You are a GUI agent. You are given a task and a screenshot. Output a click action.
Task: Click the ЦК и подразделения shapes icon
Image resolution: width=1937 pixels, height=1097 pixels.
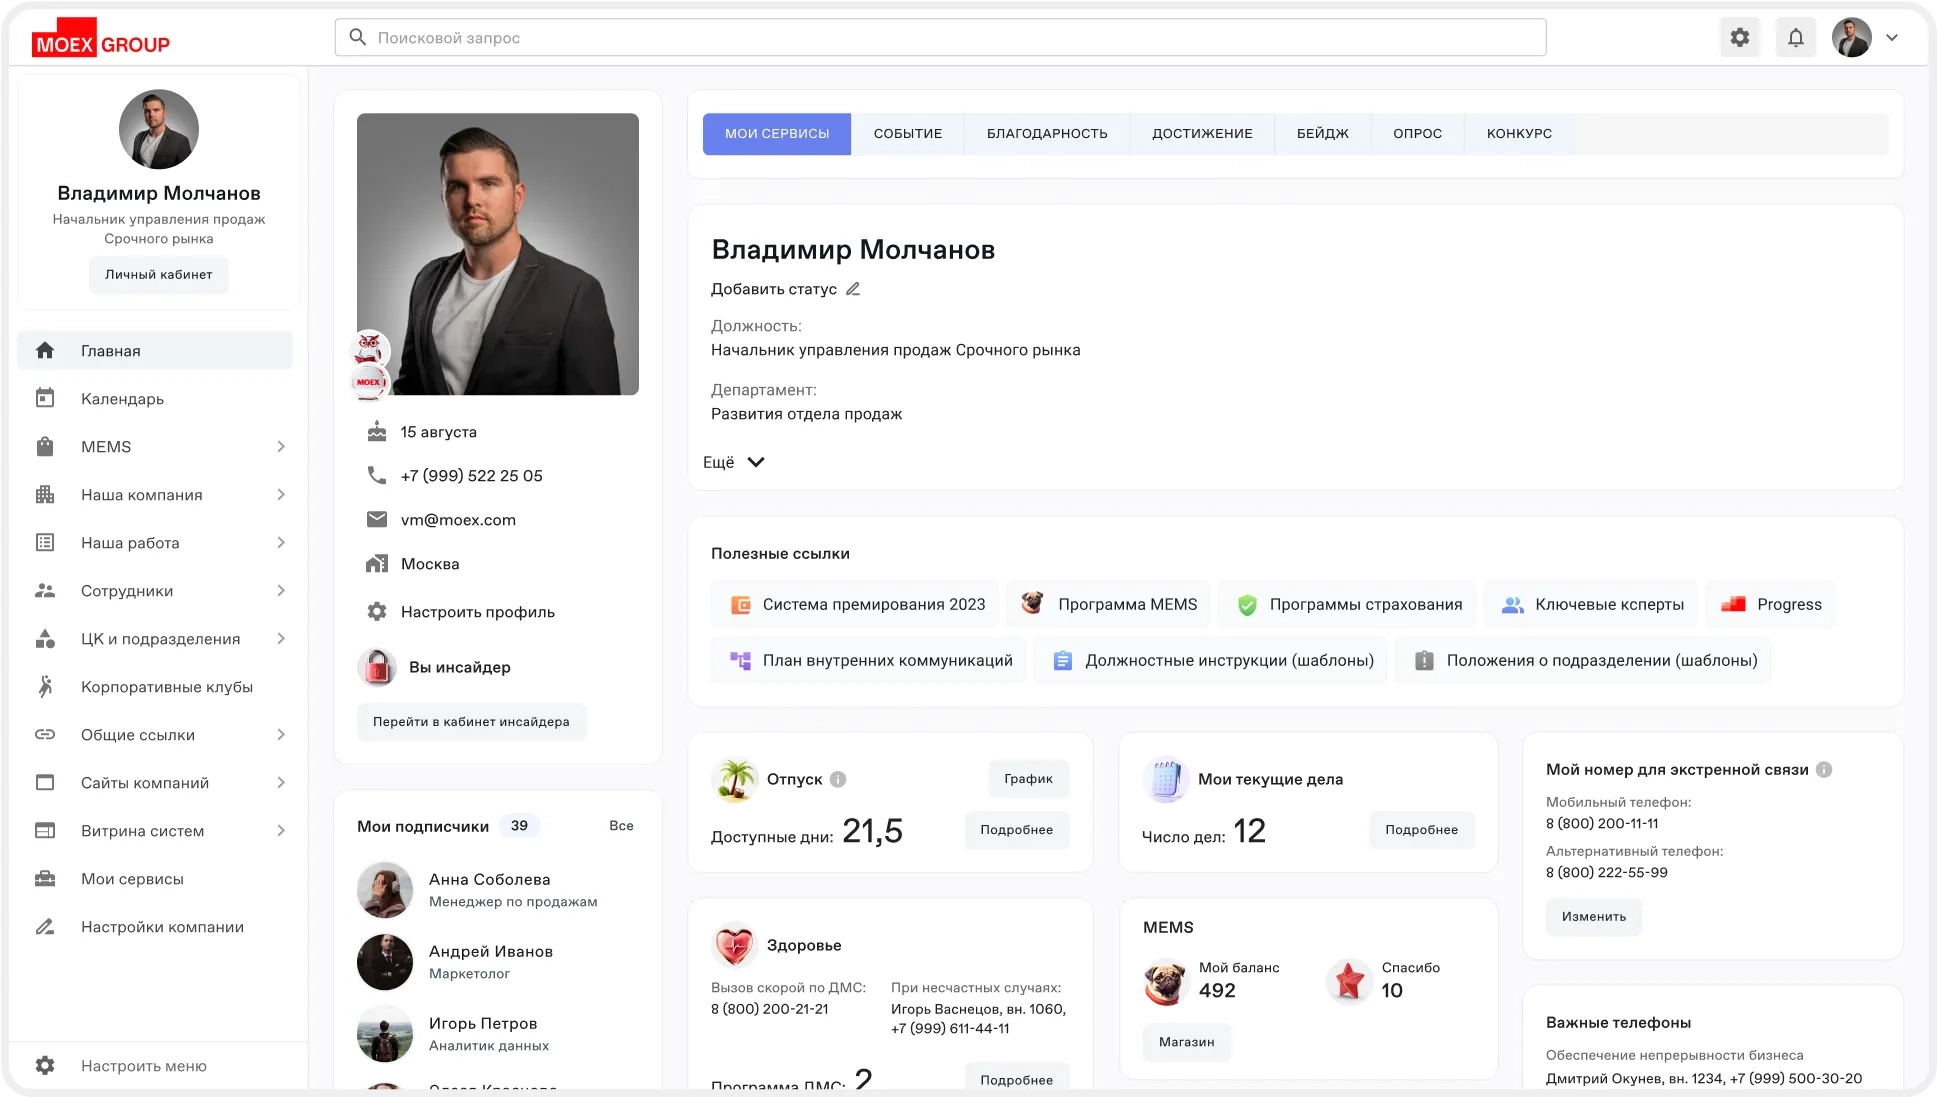coord(45,639)
